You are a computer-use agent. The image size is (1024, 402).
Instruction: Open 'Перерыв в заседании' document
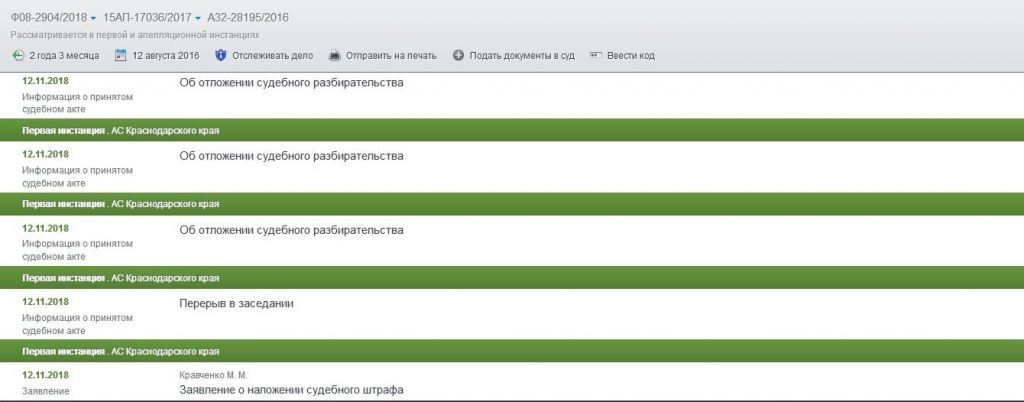[236, 303]
